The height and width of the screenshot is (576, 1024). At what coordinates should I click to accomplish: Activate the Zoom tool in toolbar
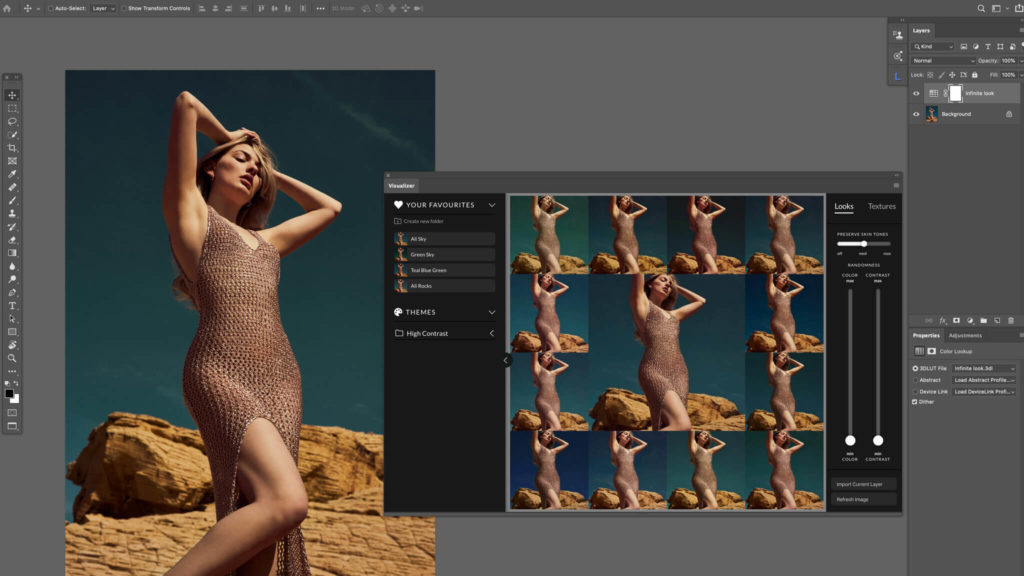12,357
